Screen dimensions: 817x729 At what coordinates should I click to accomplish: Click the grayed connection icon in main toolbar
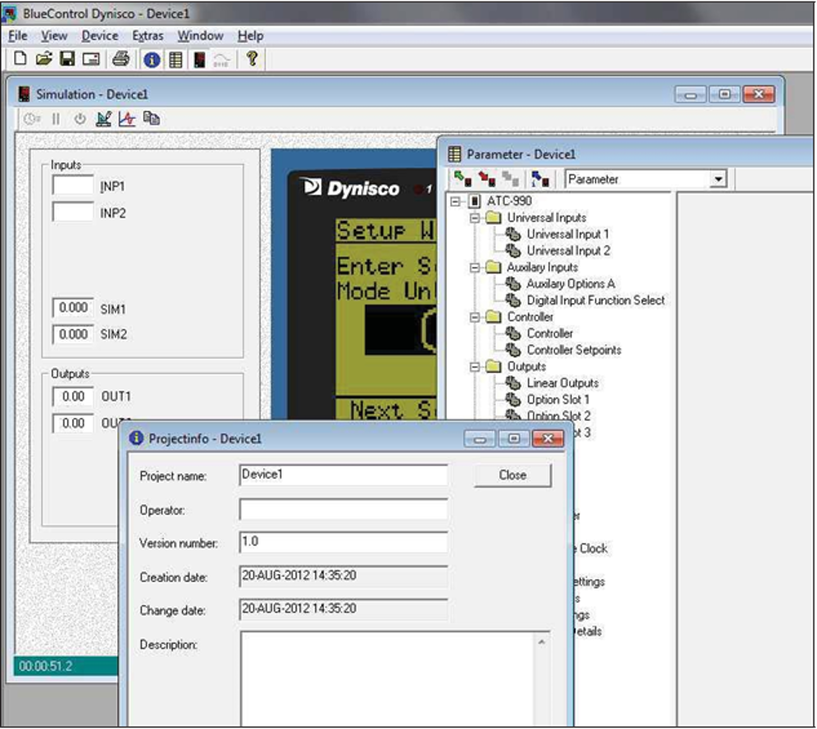tap(221, 60)
